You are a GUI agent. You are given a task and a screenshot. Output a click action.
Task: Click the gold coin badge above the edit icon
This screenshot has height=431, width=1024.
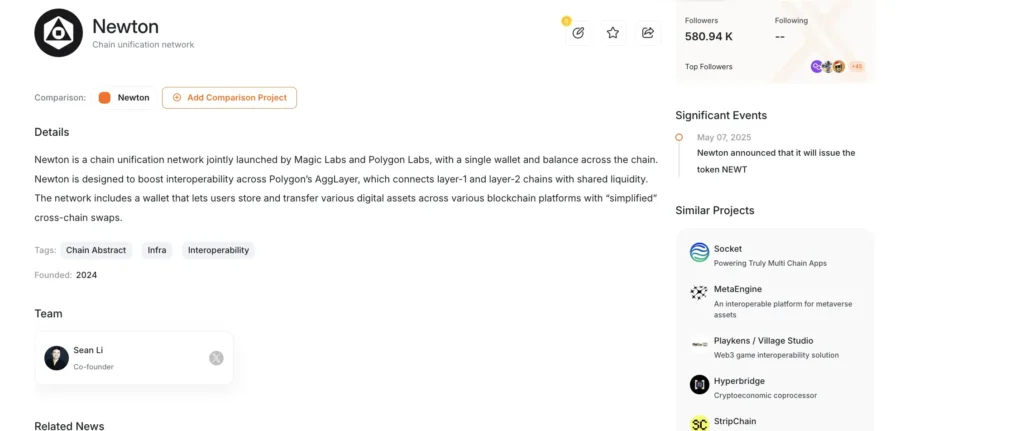566,21
